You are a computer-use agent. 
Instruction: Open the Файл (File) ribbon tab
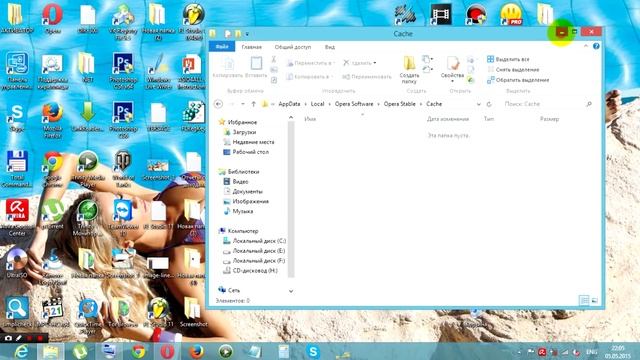(222, 47)
